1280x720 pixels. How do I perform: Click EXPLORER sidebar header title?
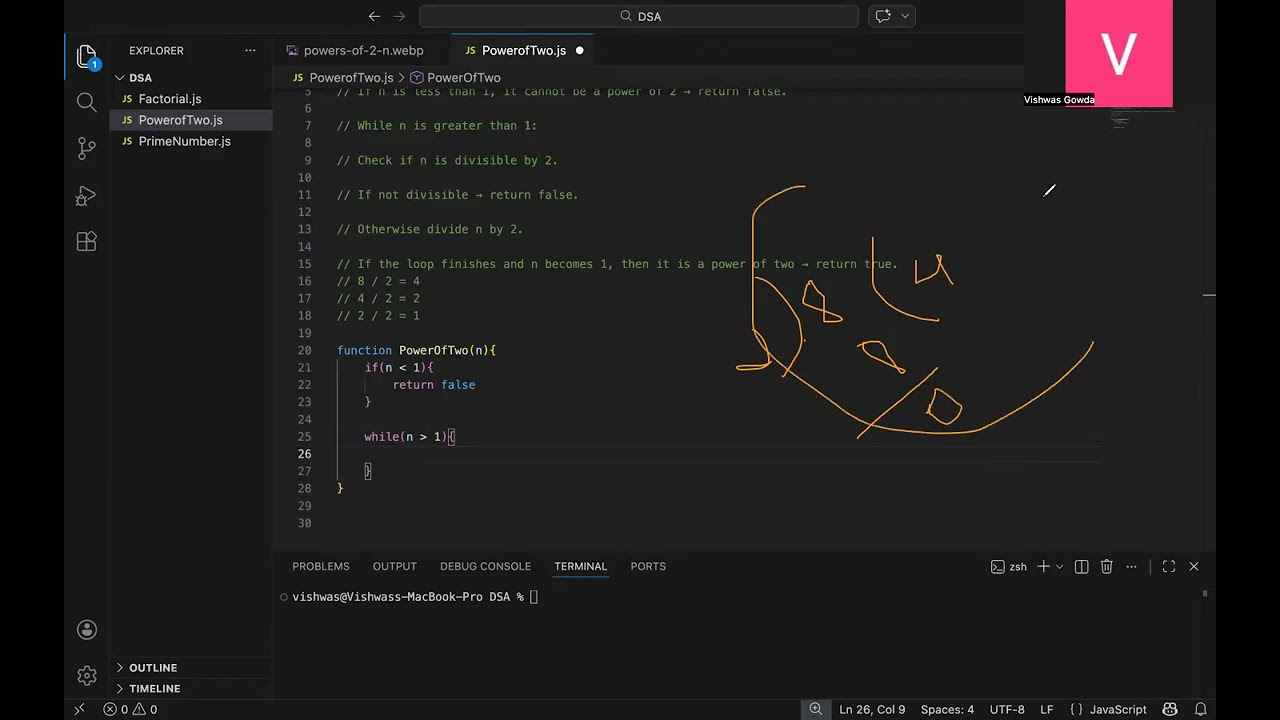[156, 50]
